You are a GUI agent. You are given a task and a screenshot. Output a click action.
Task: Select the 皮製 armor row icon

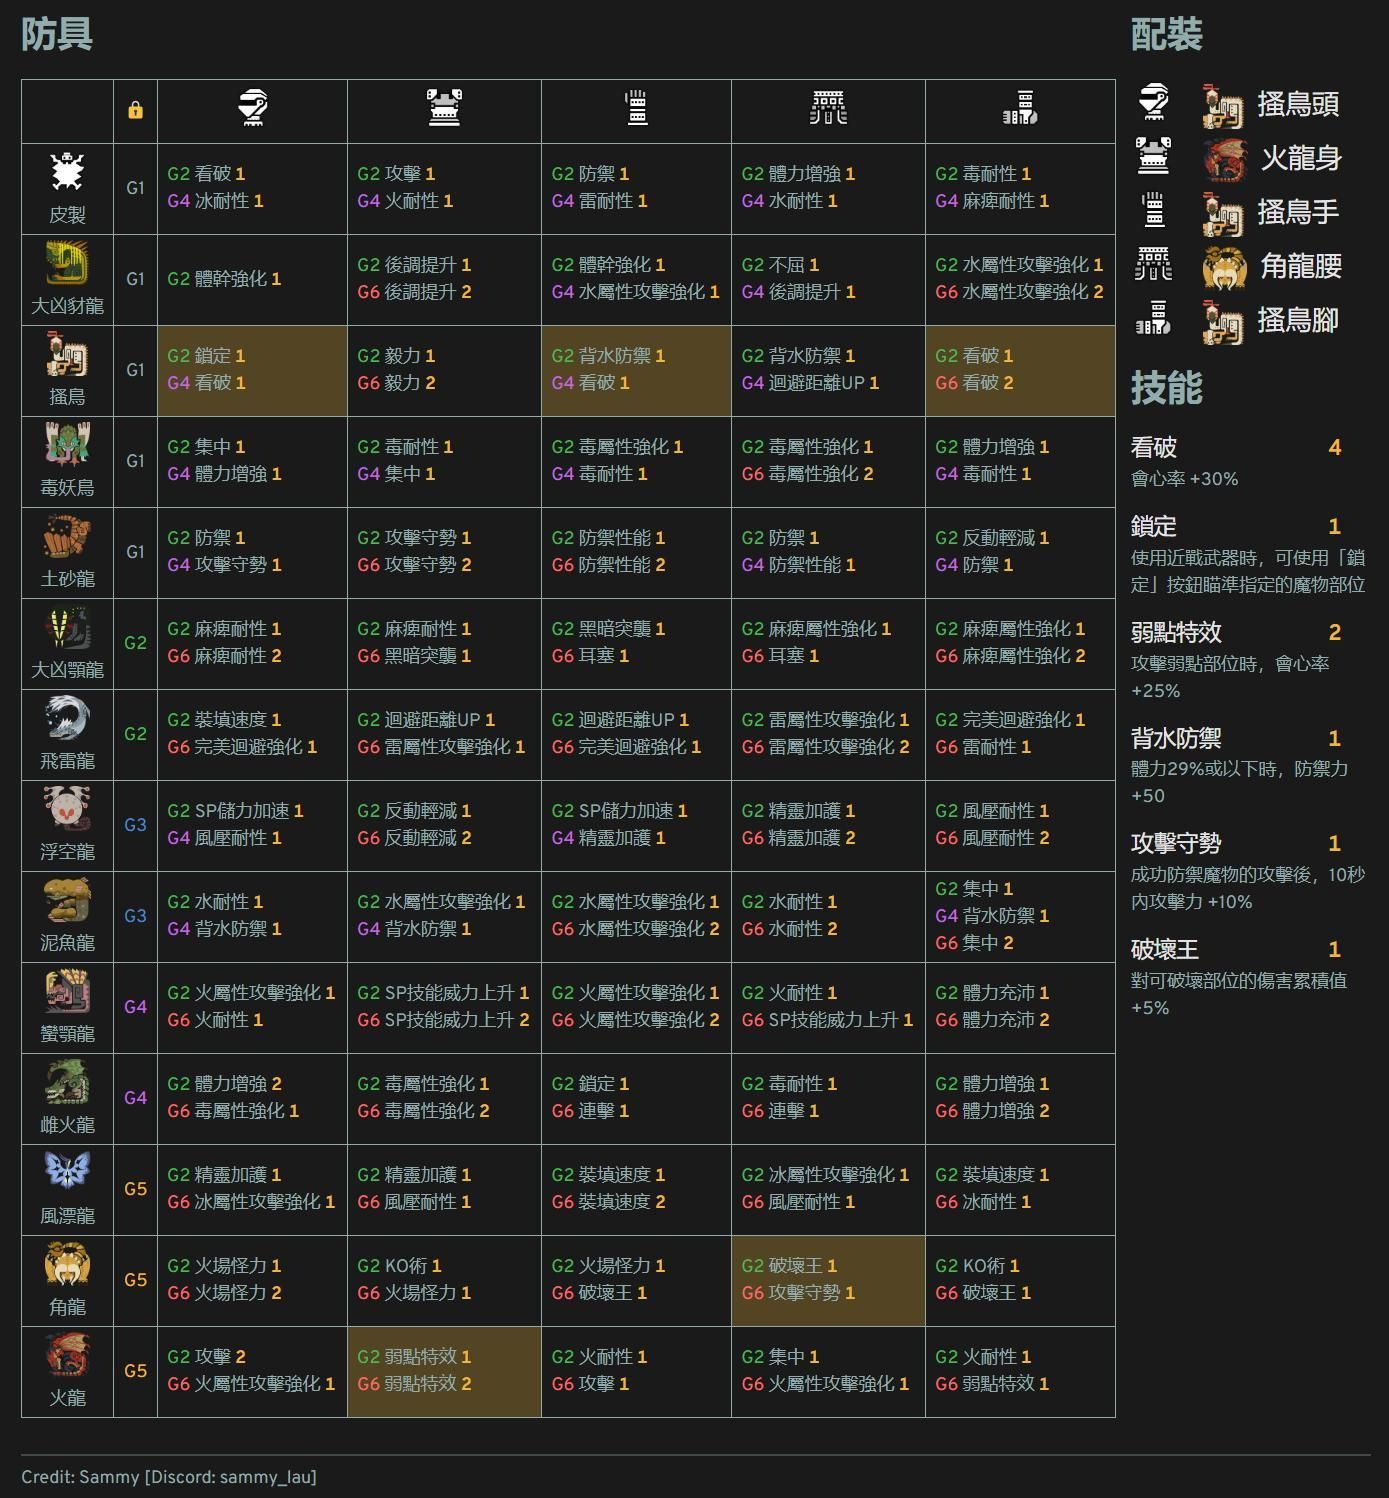67,174
